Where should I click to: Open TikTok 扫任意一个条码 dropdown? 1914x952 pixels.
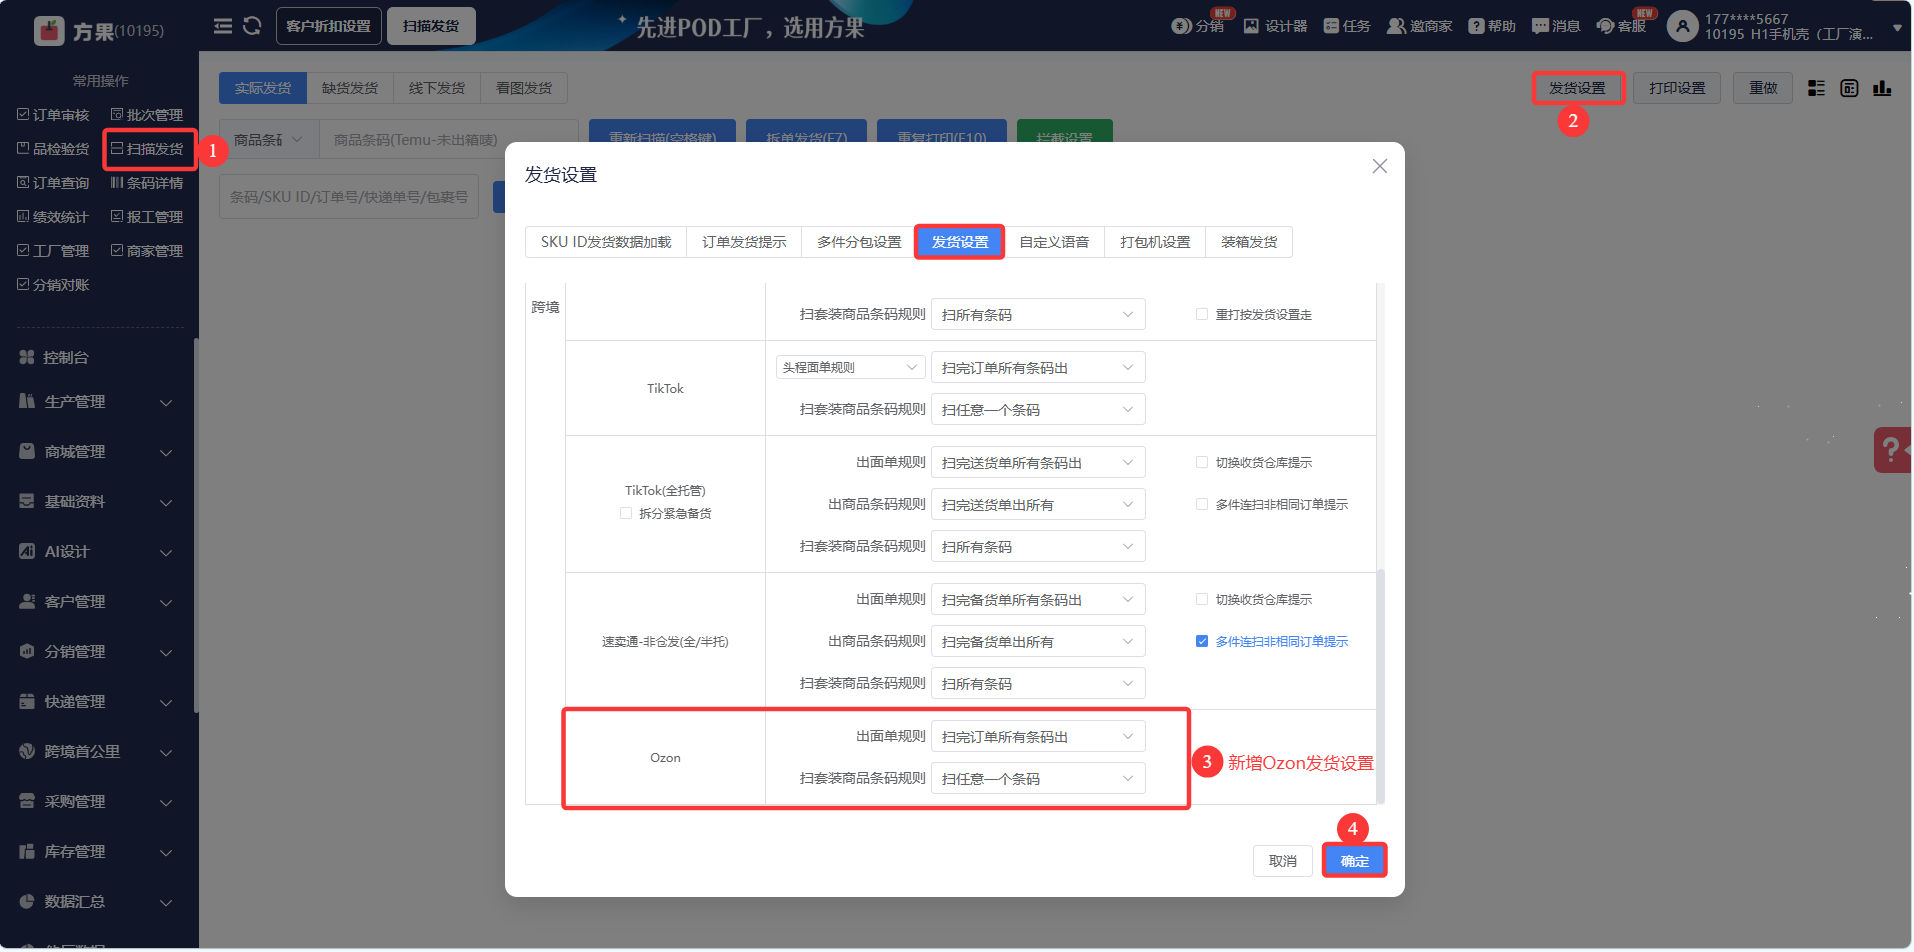1038,409
